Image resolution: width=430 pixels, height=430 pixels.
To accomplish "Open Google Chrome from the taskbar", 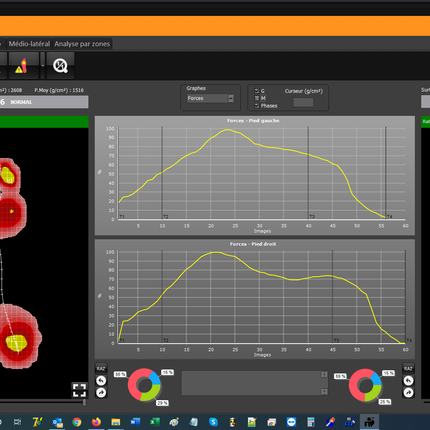I will click(x=77, y=422).
